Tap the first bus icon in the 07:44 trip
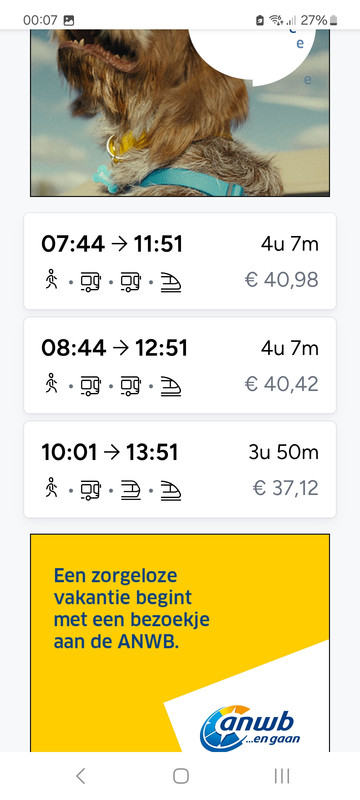The height and width of the screenshot is (800, 360). coord(91,281)
